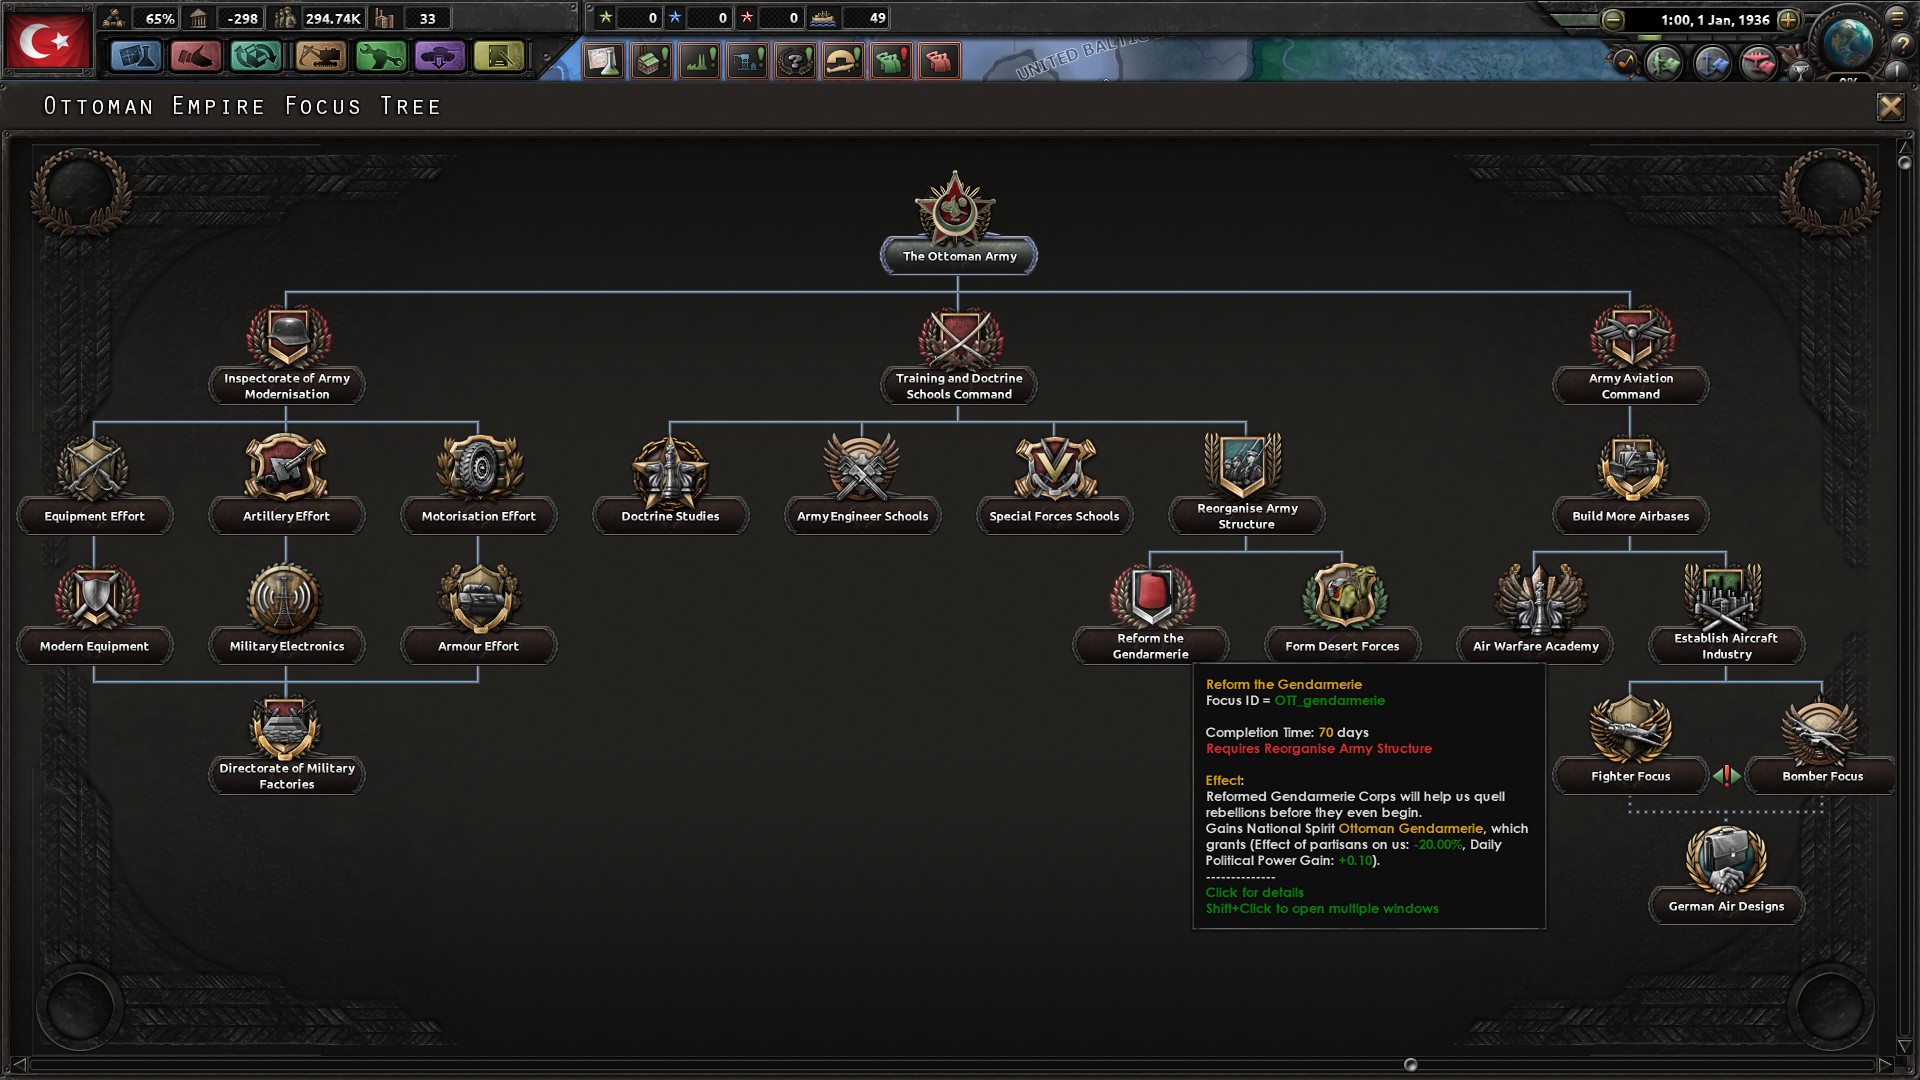Click the date display 1:00, 1 Jan, 1936
This screenshot has height=1080, width=1920.
tap(1715, 19)
